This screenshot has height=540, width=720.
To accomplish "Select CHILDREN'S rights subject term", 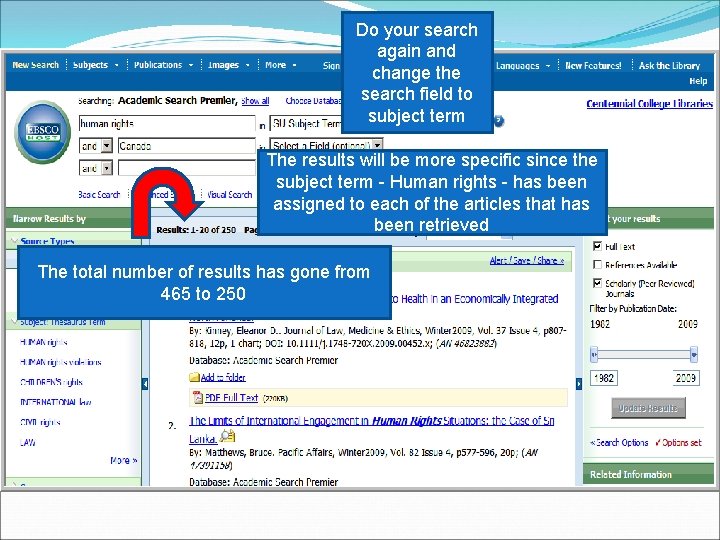I will point(51,382).
